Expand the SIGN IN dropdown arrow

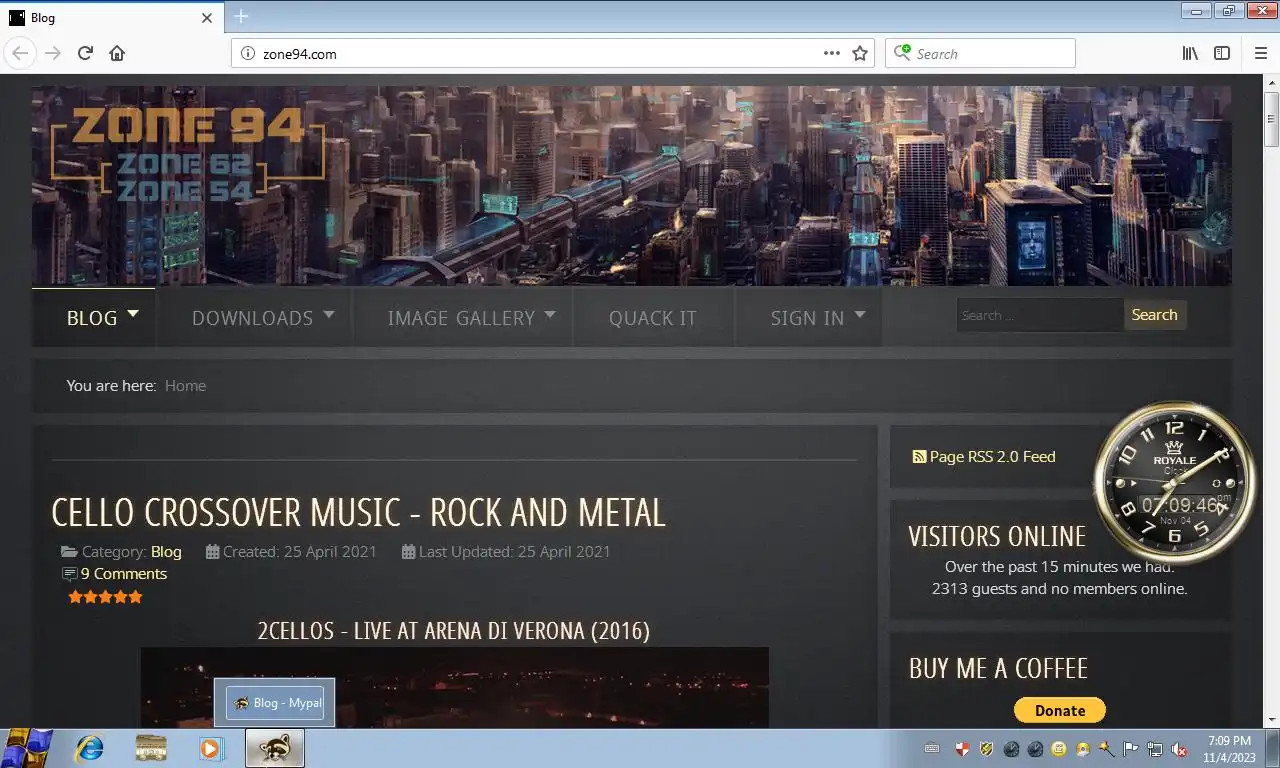click(x=860, y=314)
